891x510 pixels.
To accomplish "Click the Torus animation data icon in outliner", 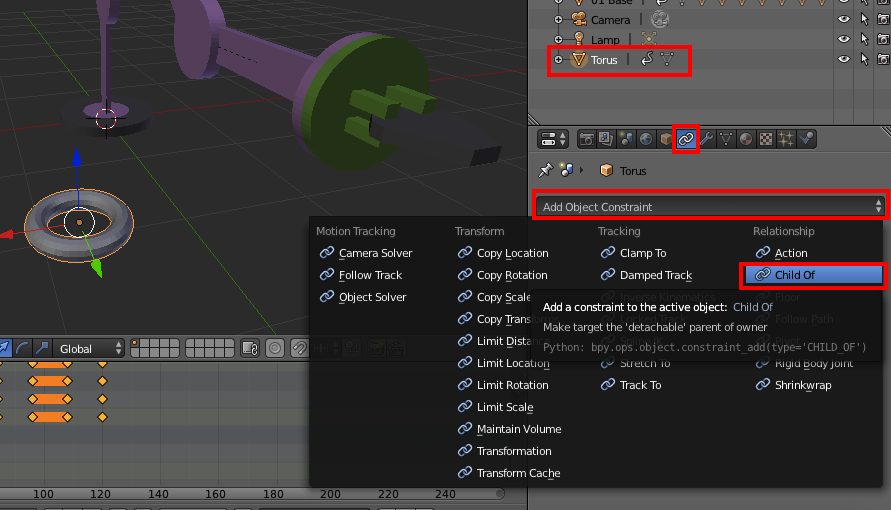I will pyautogui.click(x=647, y=59).
